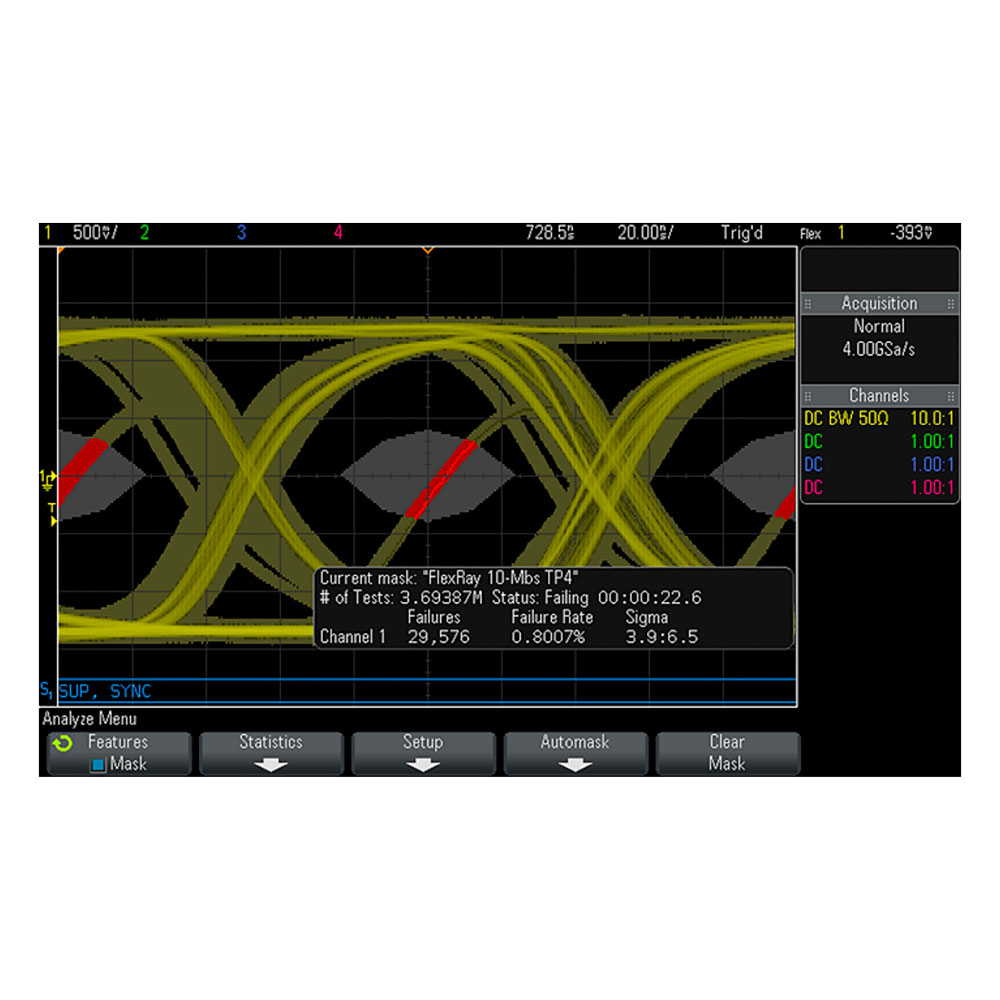The width and height of the screenshot is (1000, 1000).
Task: Click the grip dots right of Channels header
Action: pyautogui.click(x=951, y=396)
